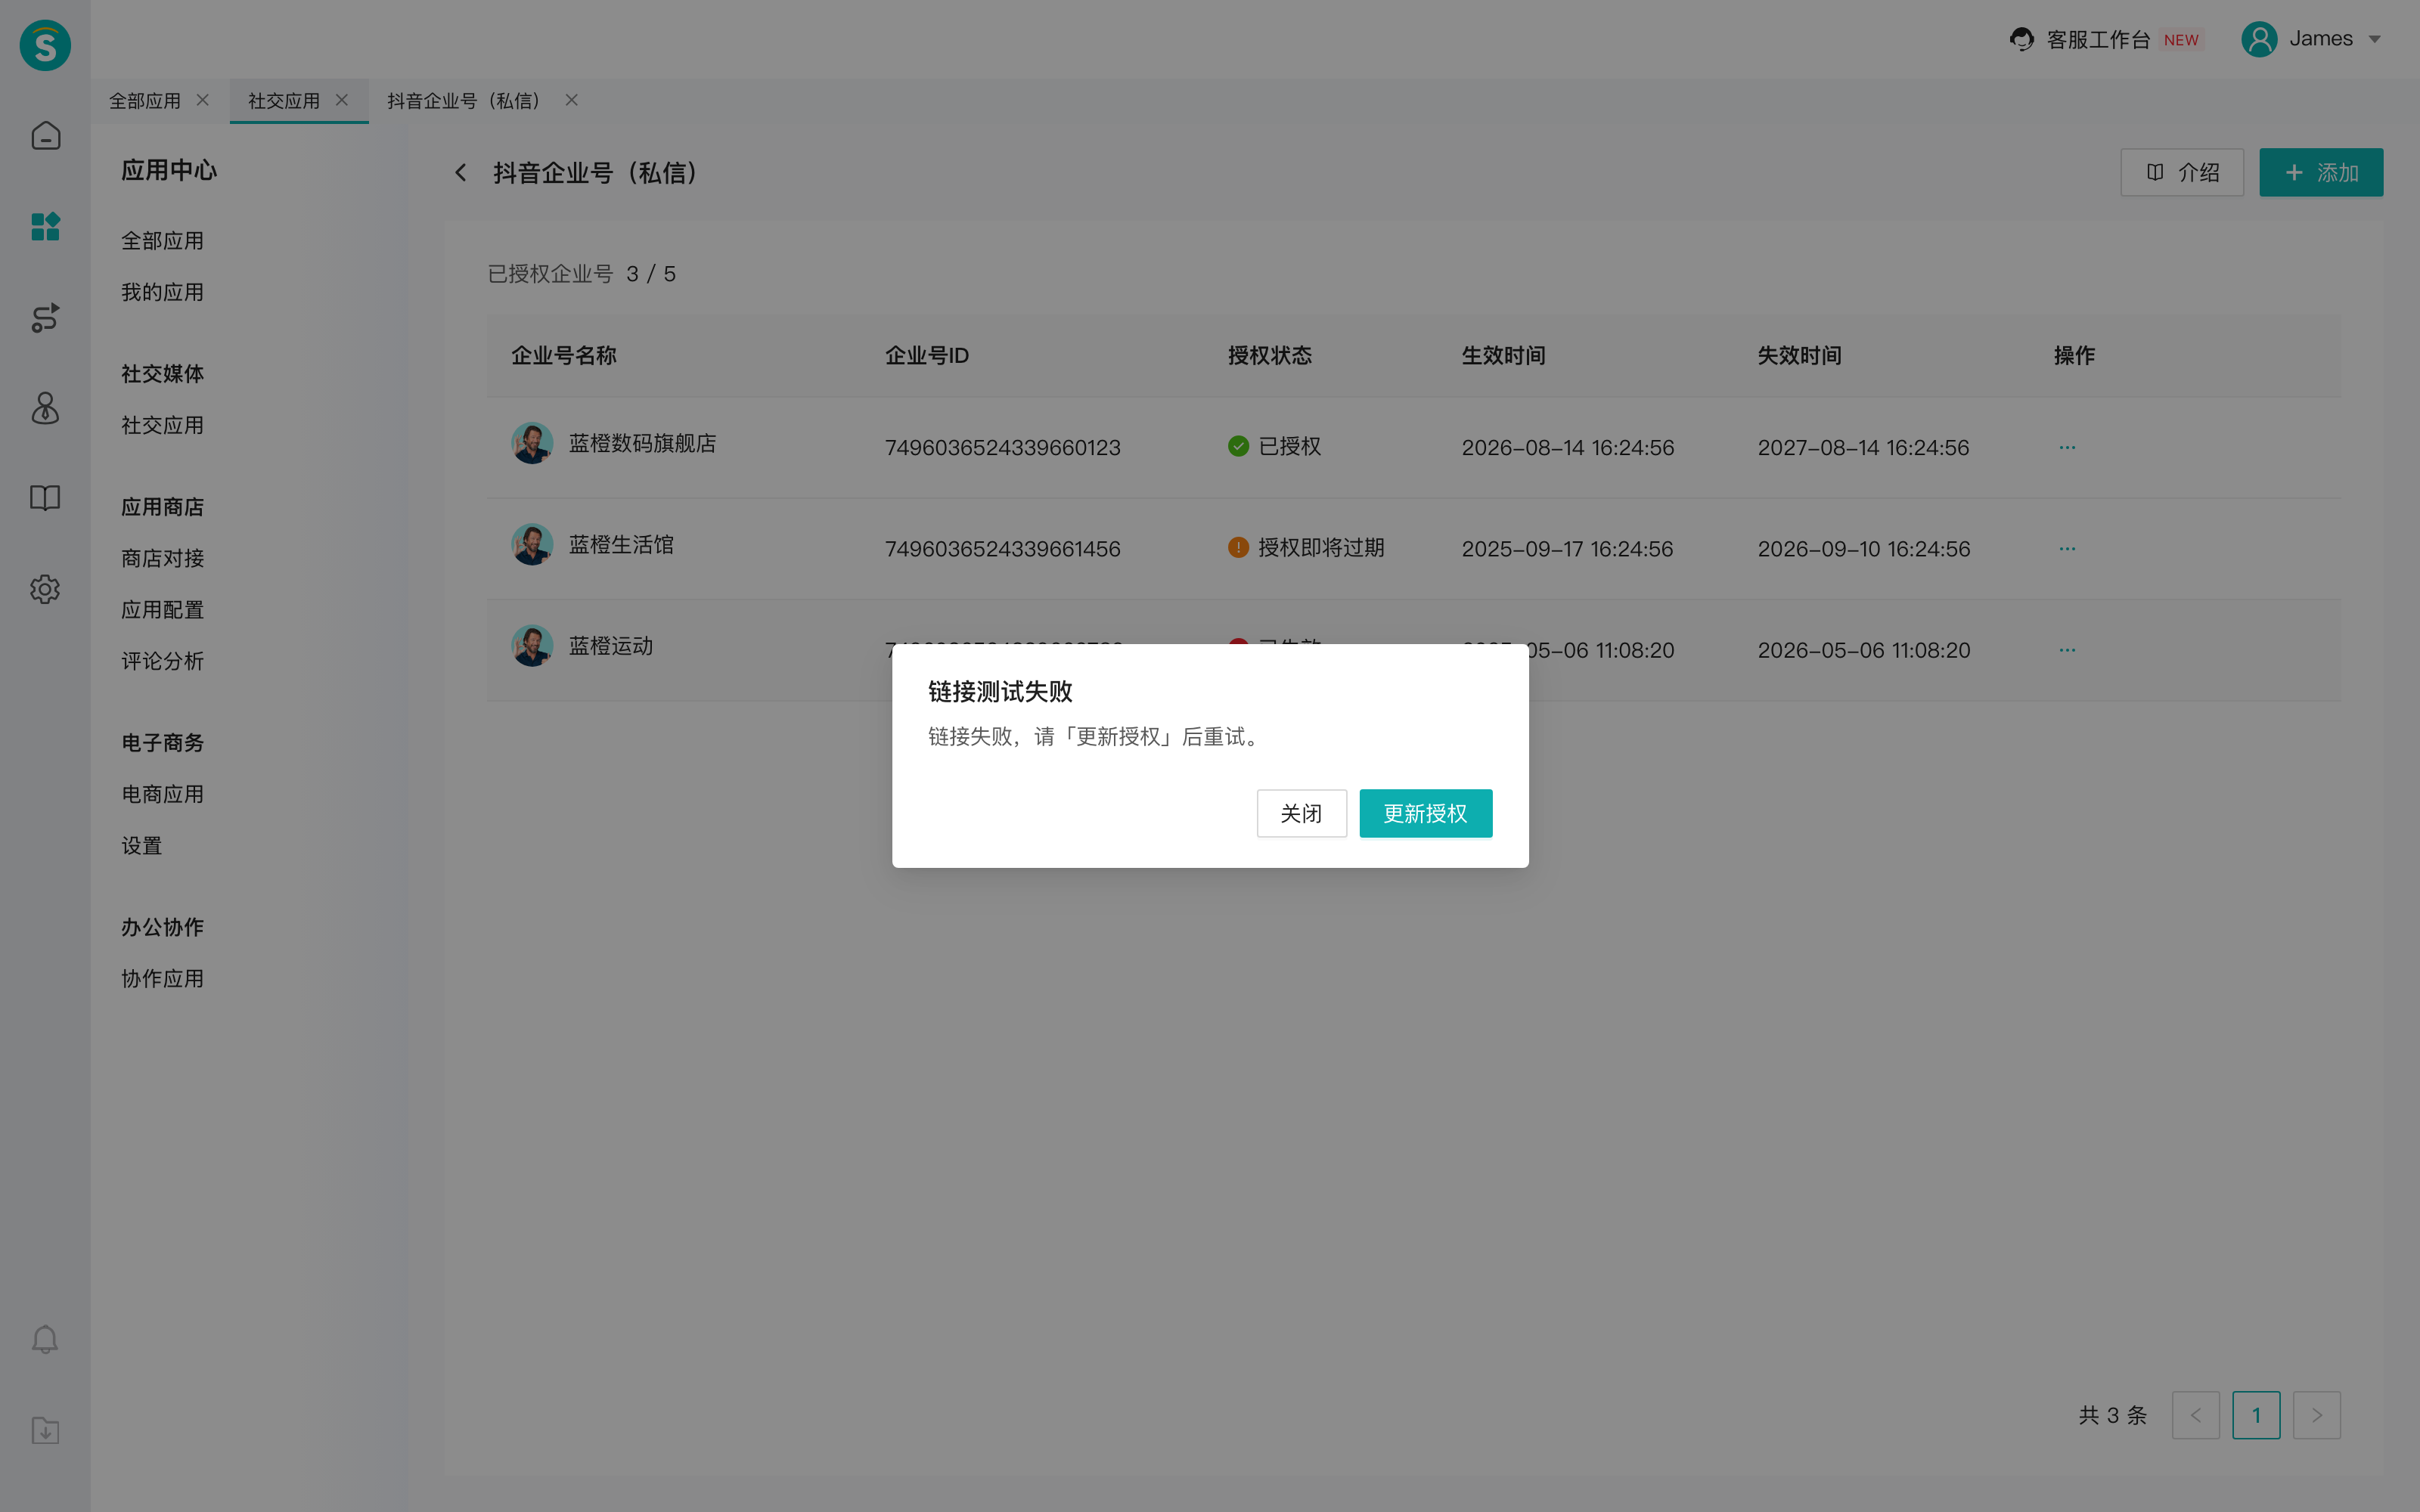Select 商店对接 in the sidebar menu

pyautogui.click(x=162, y=558)
